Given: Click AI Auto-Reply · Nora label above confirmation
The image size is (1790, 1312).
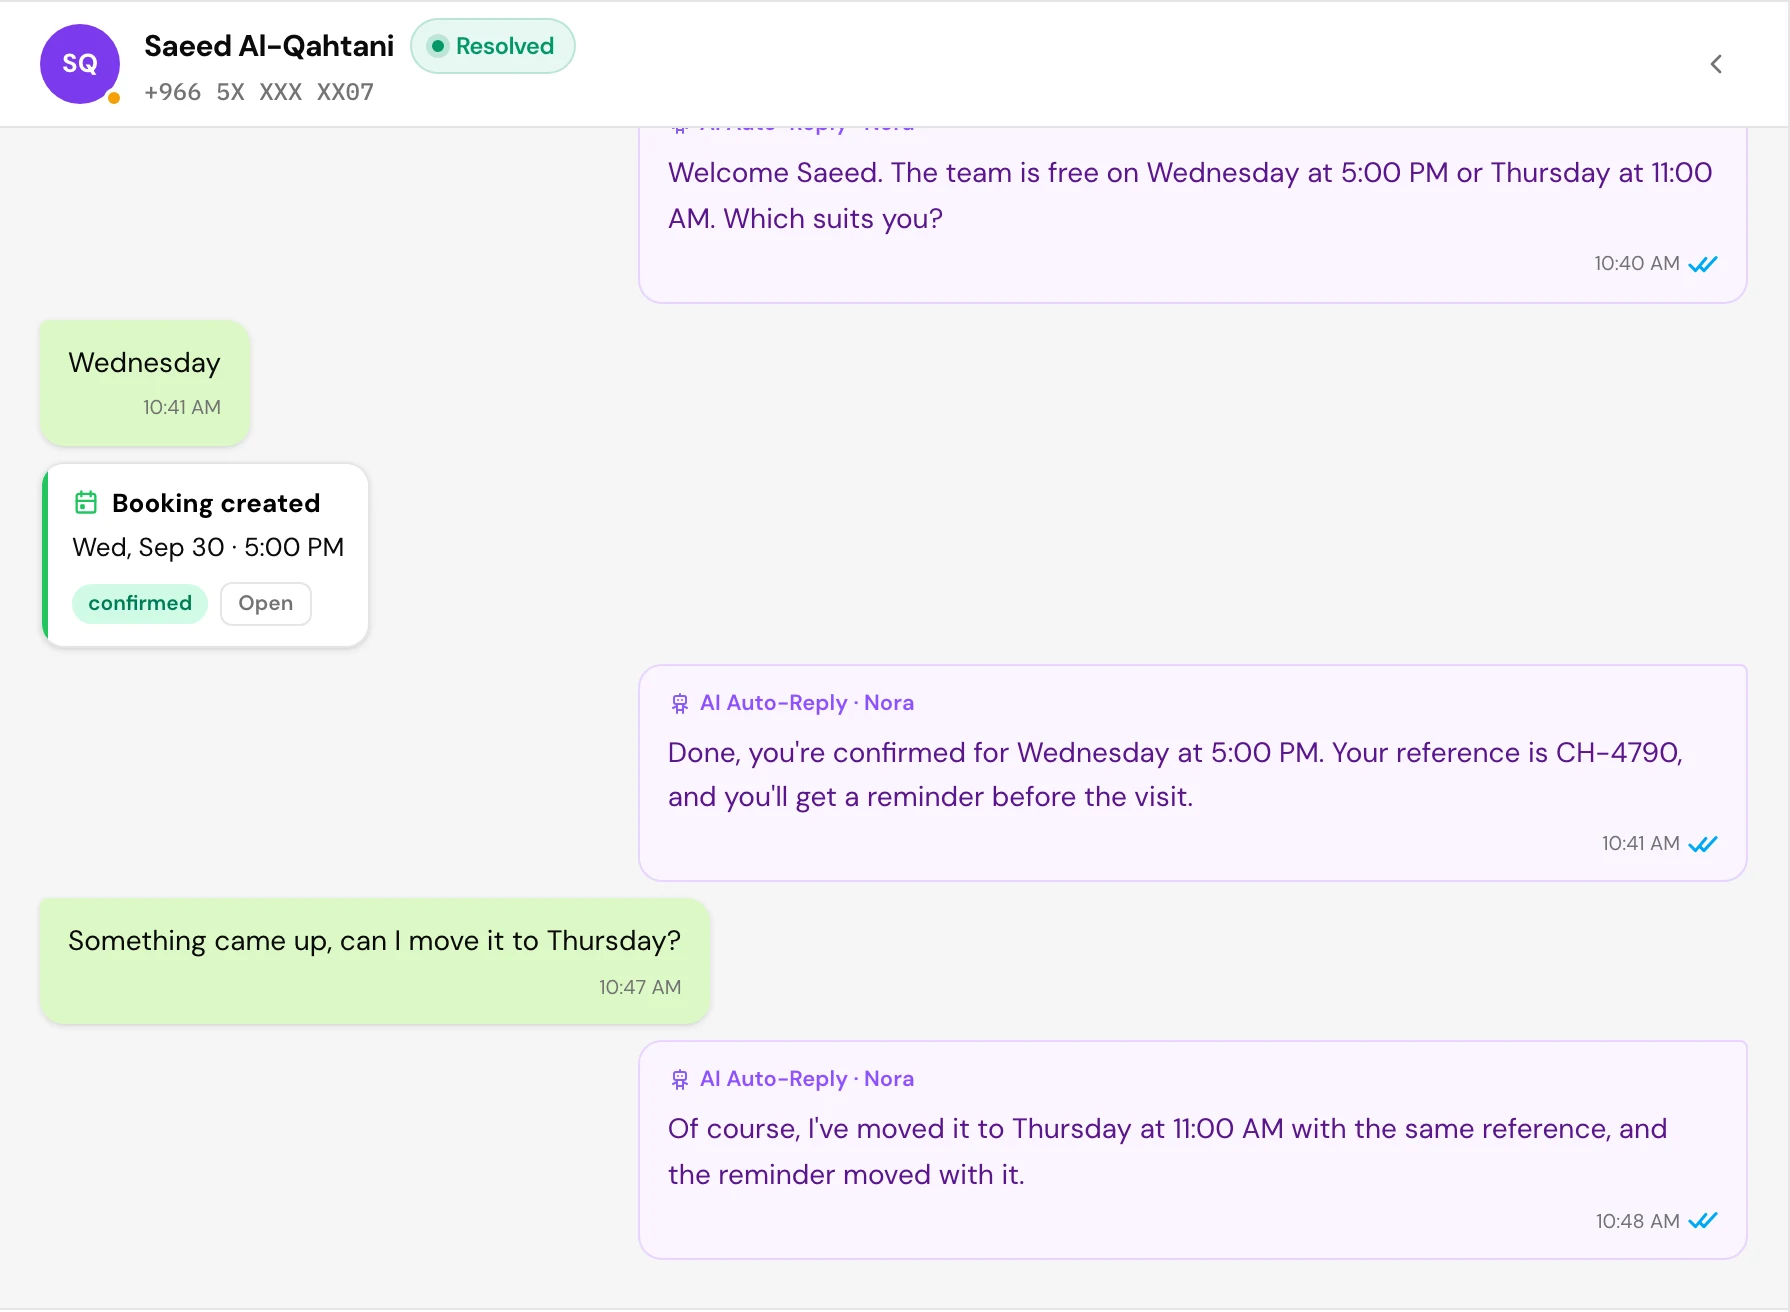Looking at the screenshot, I should (806, 703).
